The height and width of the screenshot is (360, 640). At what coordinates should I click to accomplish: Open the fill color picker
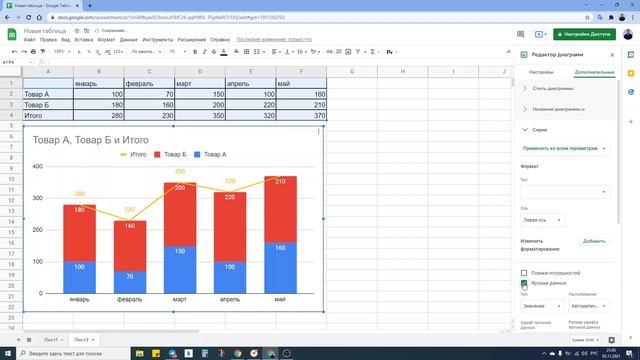236,52
